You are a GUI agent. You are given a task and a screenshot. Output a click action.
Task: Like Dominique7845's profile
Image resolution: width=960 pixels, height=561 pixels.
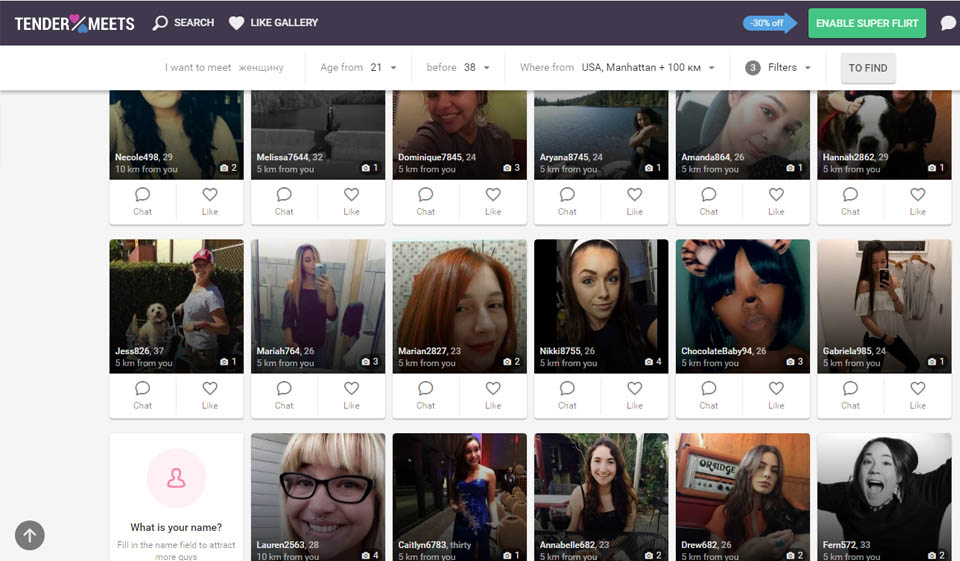point(493,200)
